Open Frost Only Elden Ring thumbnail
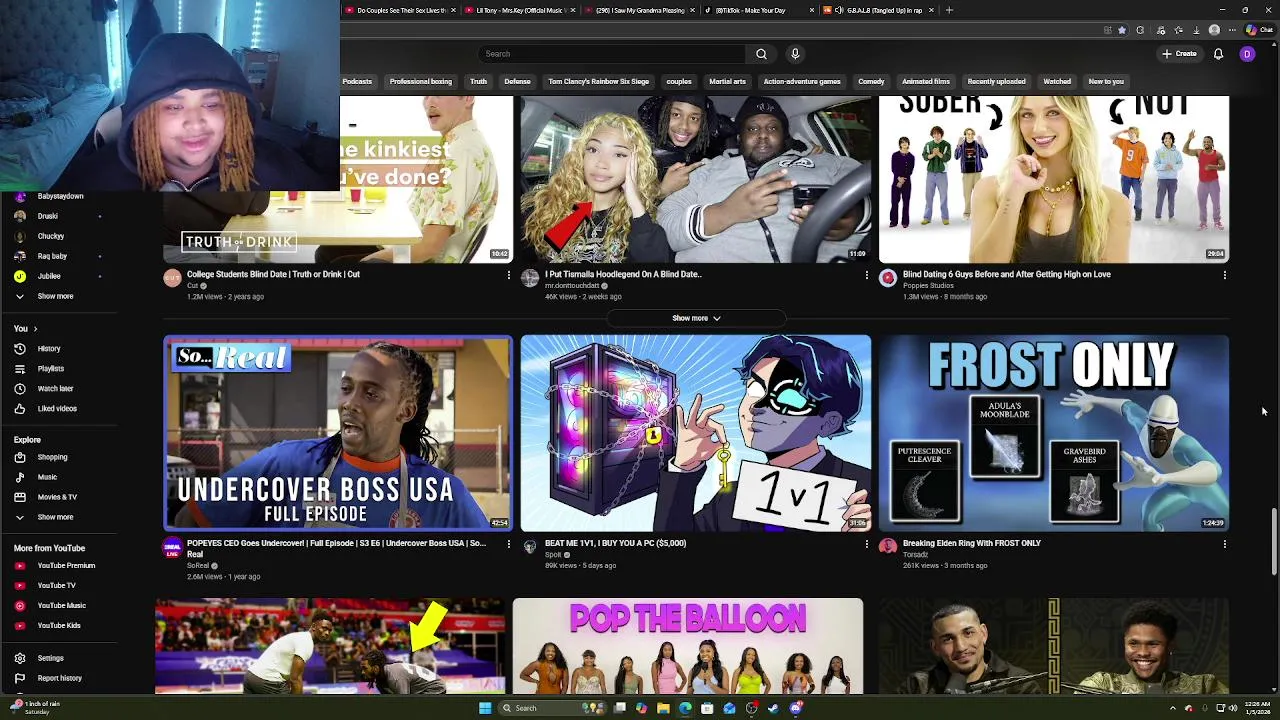Image resolution: width=1280 pixels, height=720 pixels. (x=1054, y=433)
